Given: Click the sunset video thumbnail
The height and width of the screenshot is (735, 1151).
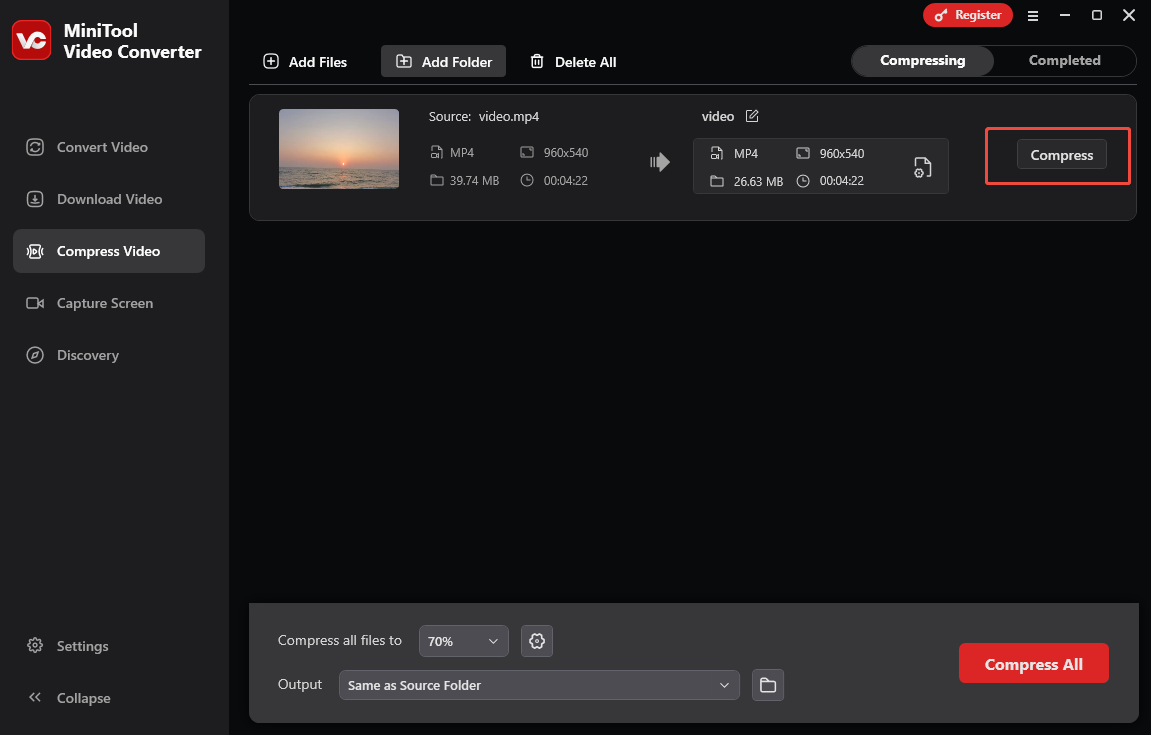Looking at the screenshot, I should pyautogui.click(x=339, y=149).
